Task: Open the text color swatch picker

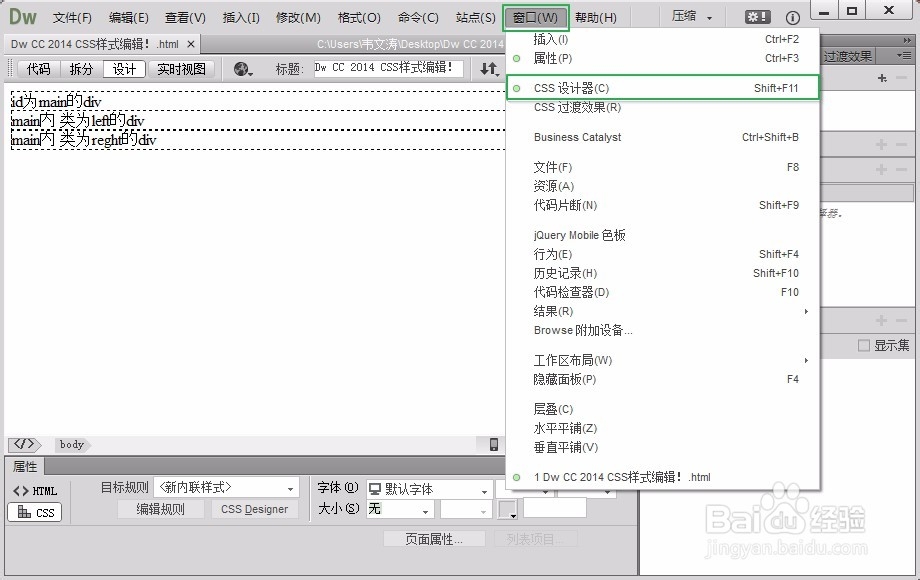Action: coord(507,509)
